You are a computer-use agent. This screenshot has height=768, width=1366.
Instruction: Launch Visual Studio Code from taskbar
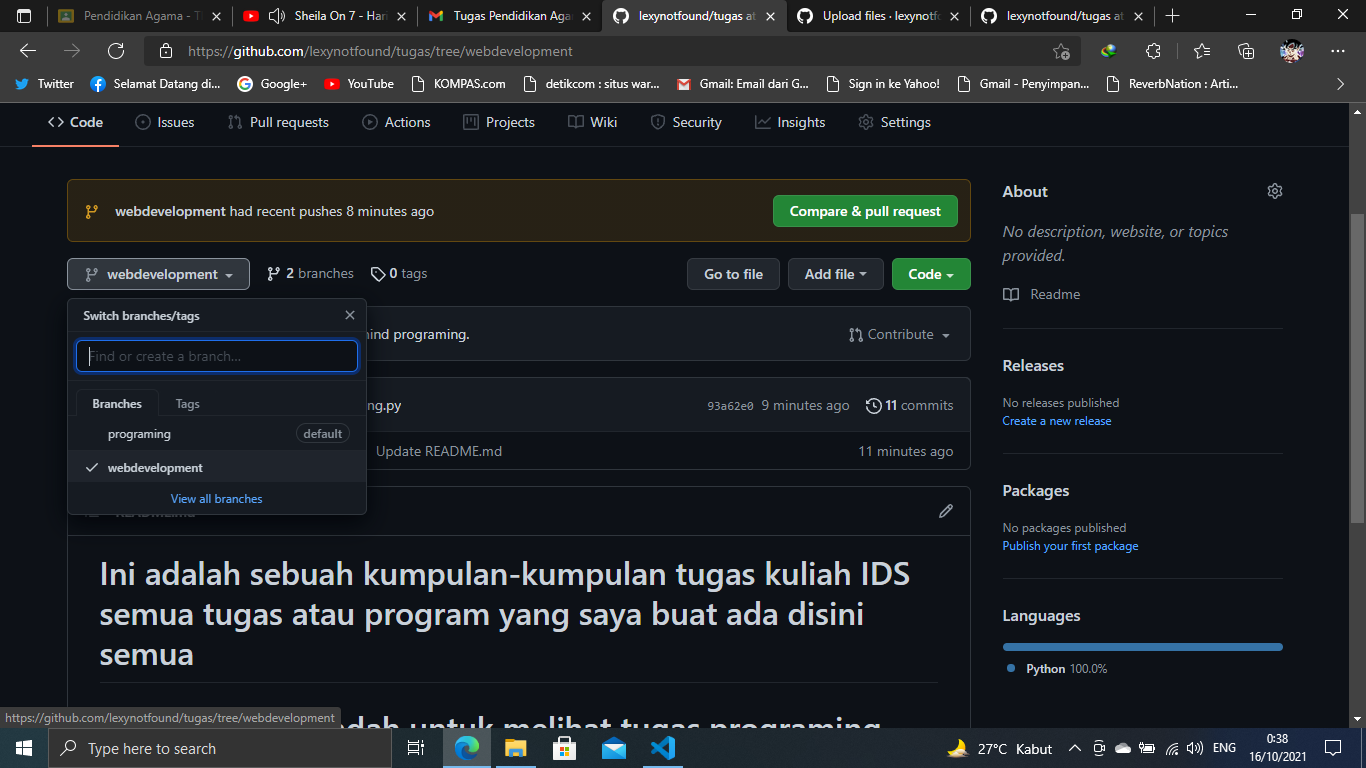point(662,748)
